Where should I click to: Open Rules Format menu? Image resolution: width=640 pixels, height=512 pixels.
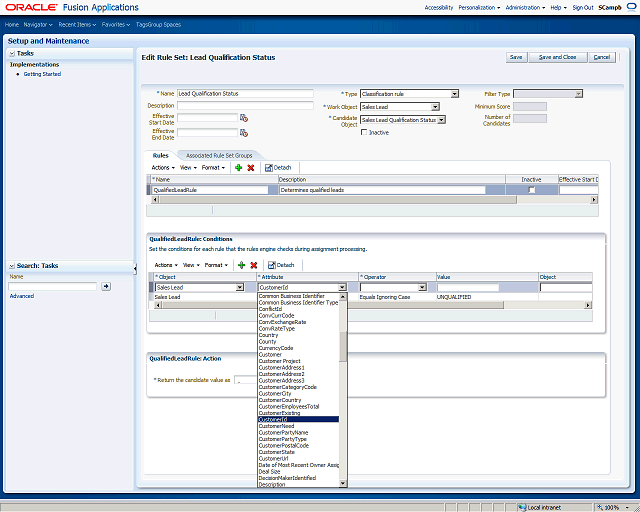(213, 167)
